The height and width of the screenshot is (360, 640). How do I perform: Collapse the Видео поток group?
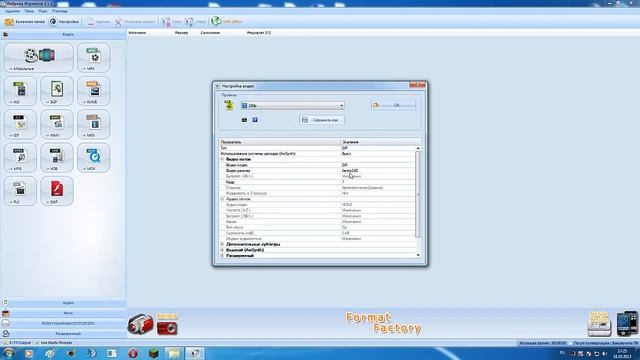pyautogui.click(x=222, y=159)
